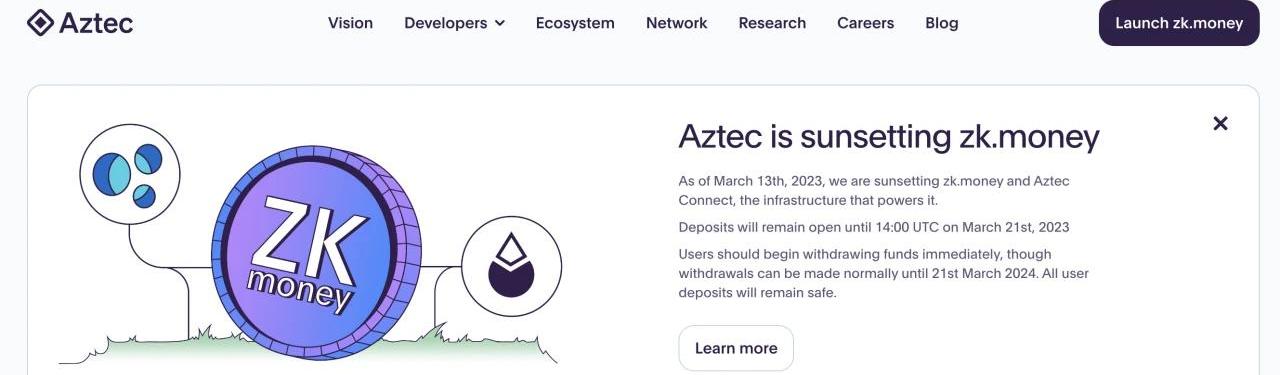Expand the chevron beside Developers

coord(500,23)
